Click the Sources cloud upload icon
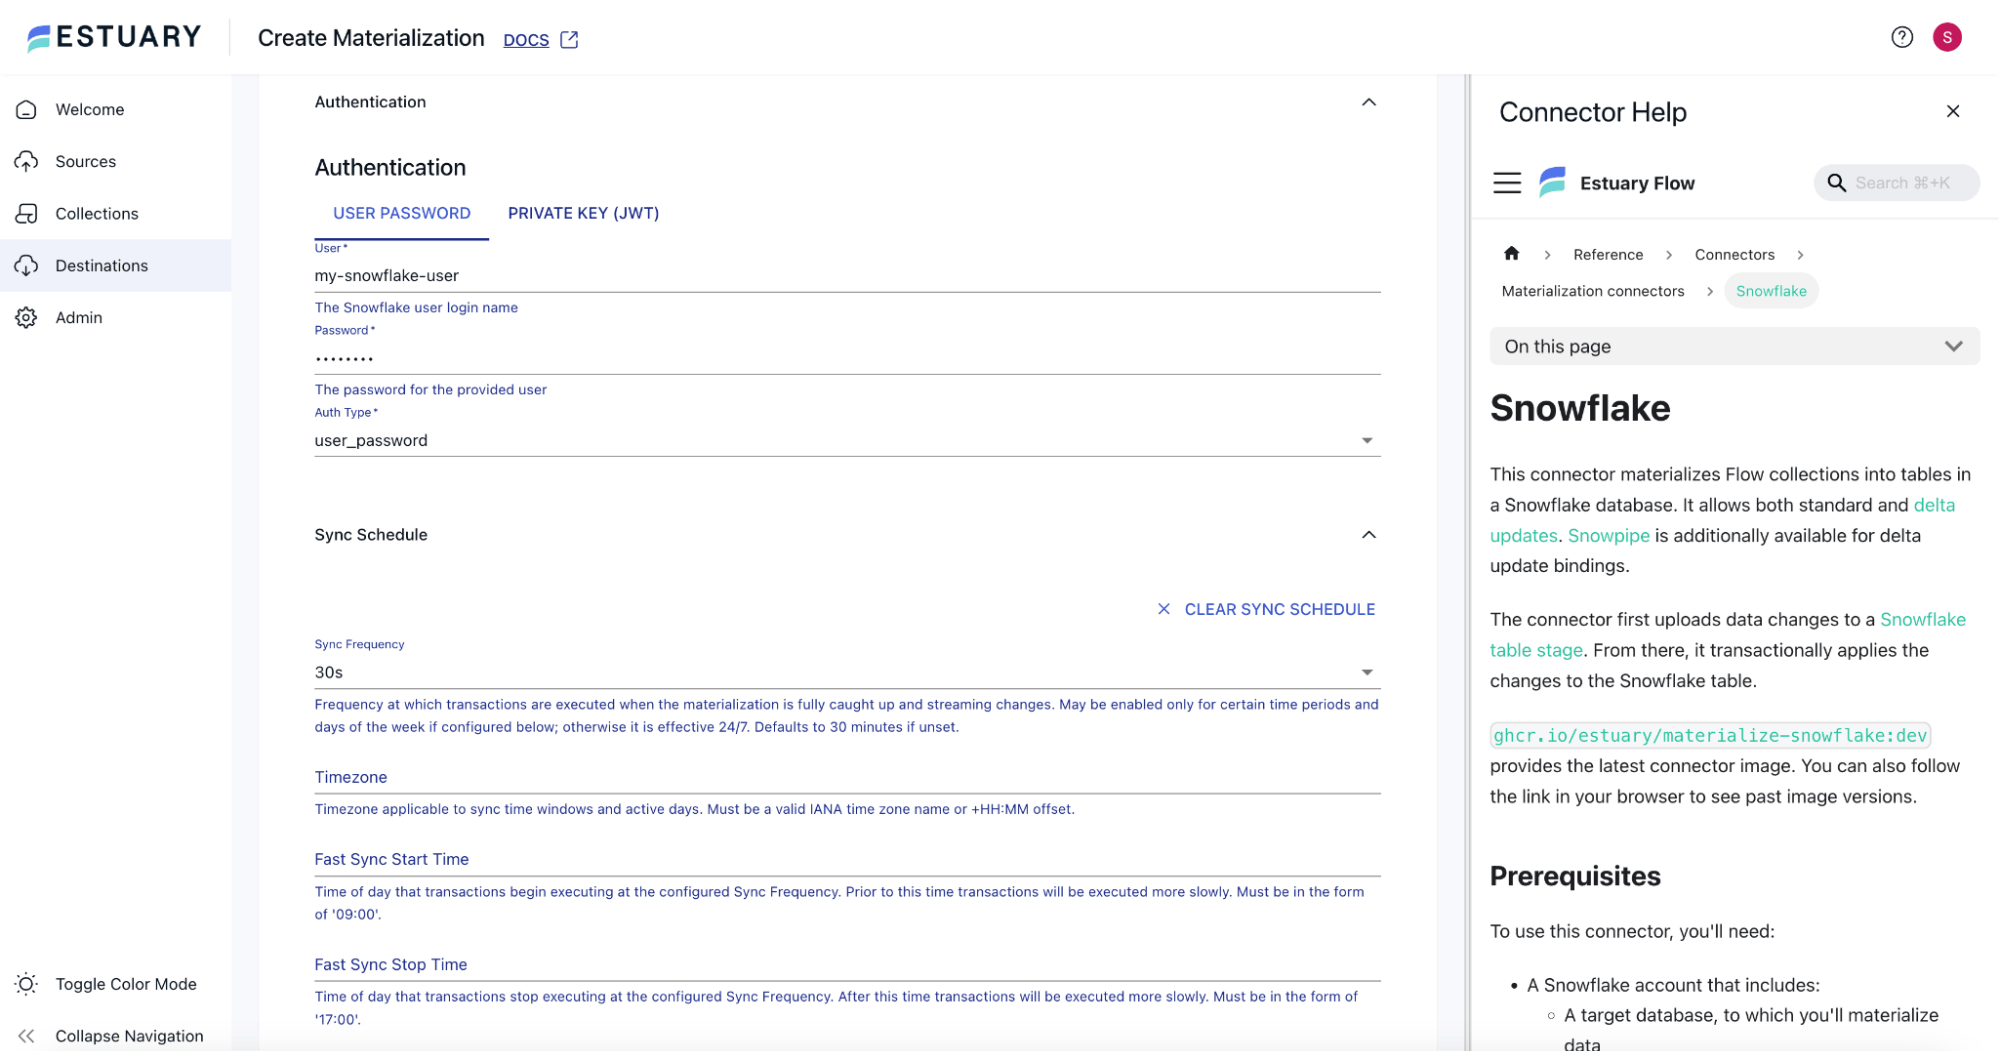Image resolution: width=1999 pixels, height=1052 pixels. coord(27,162)
